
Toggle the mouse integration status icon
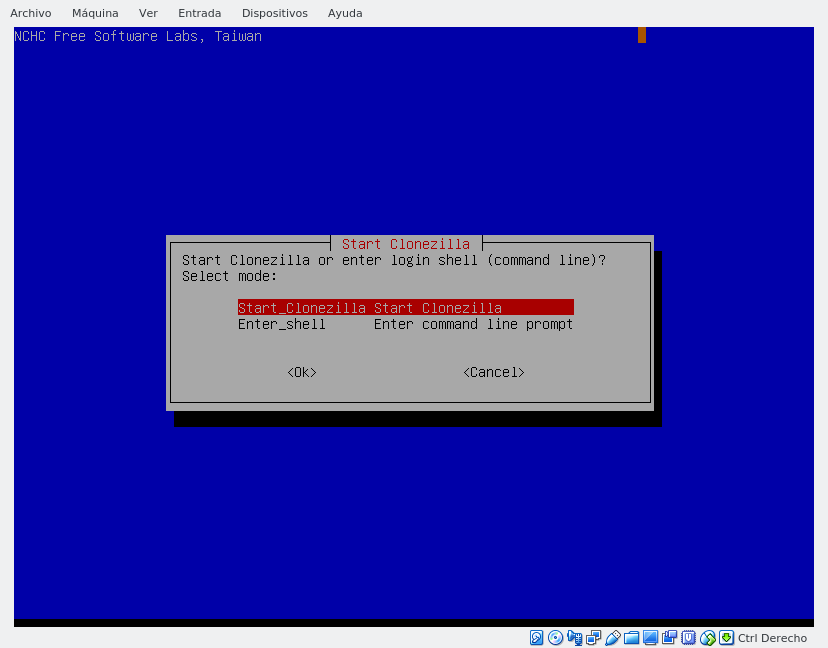(x=708, y=638)
